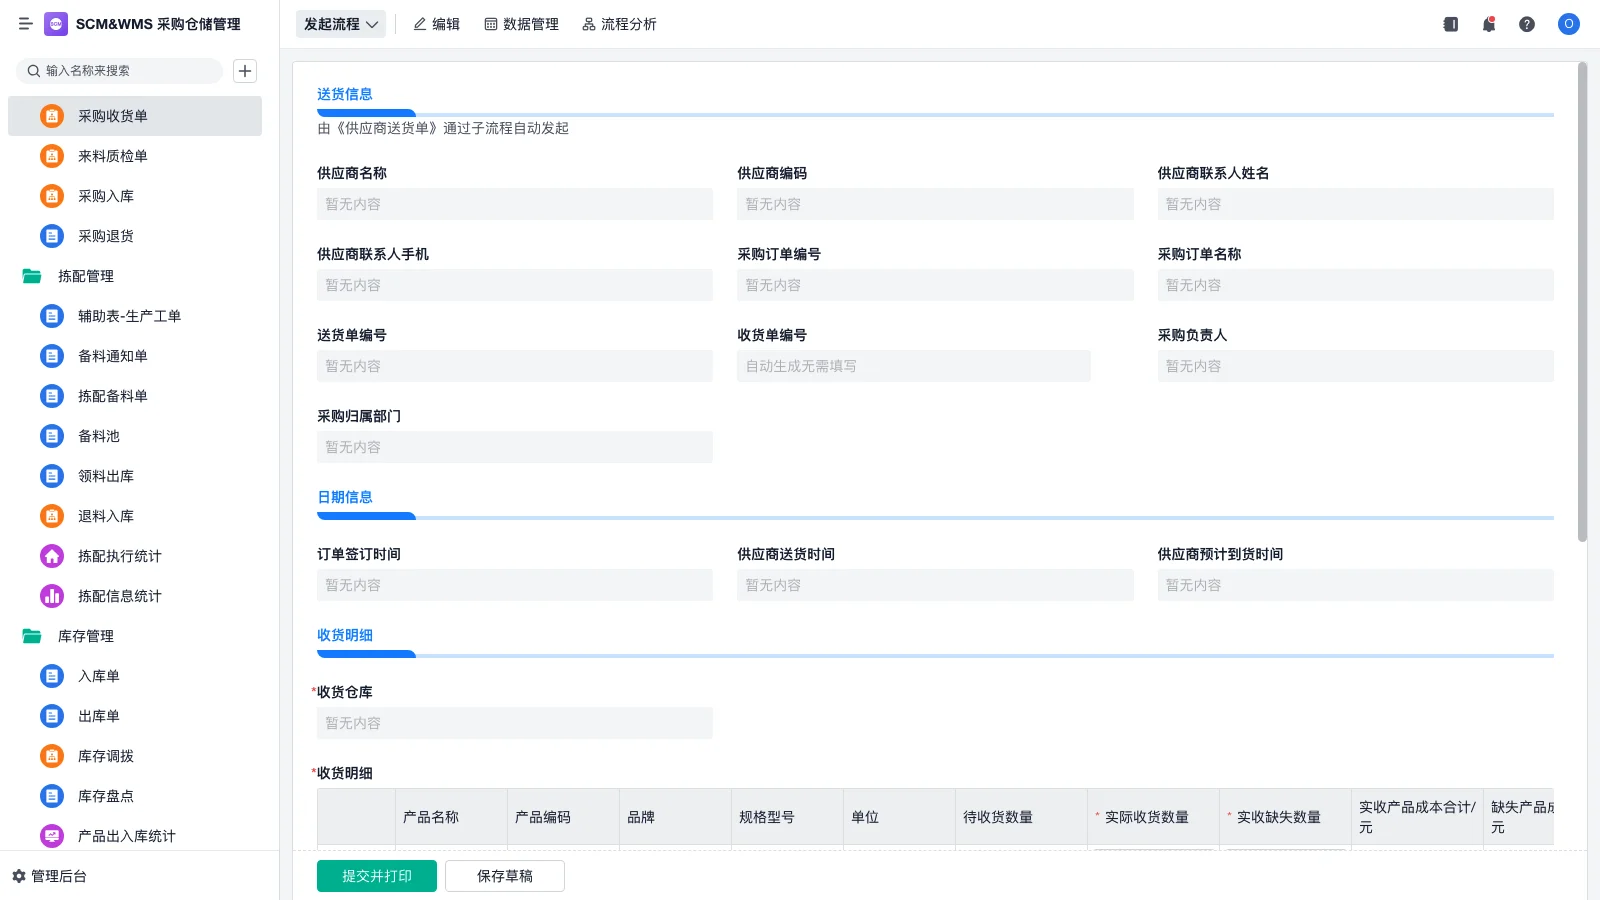Select 库存盘点 in the sidebar

pos(135,796)
